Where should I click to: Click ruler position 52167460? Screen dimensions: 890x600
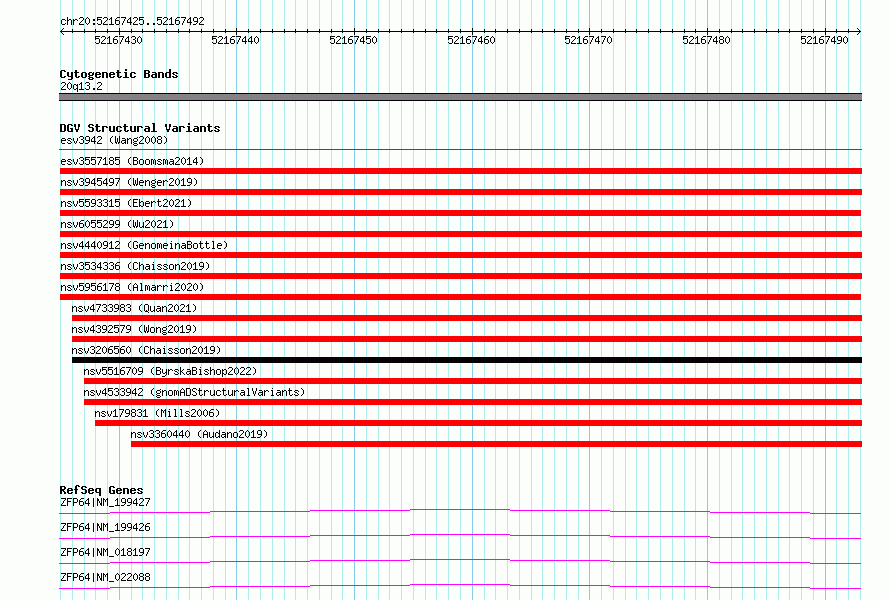coord(471,40)
